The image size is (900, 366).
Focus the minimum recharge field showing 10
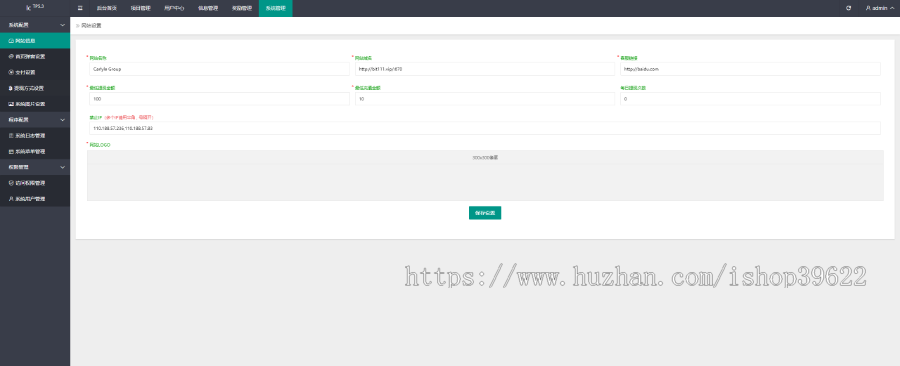484,99
